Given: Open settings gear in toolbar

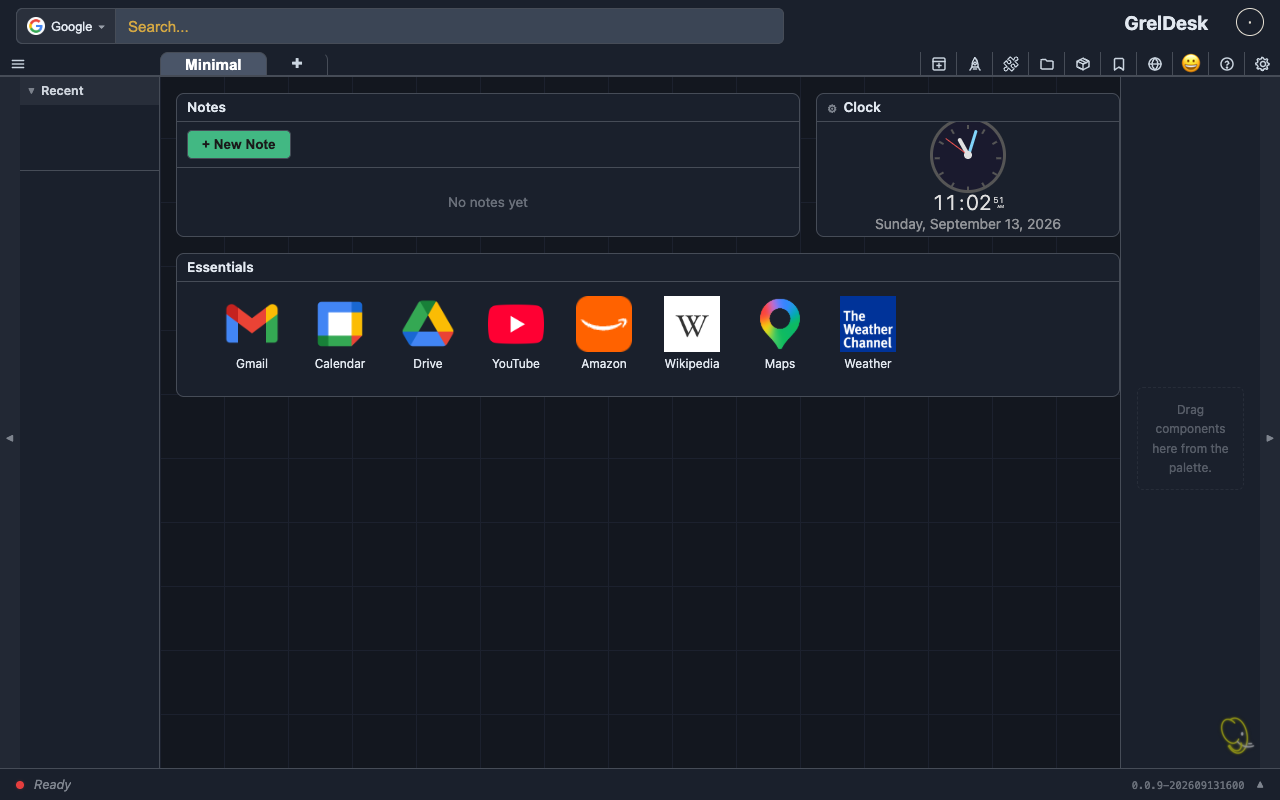Looking at the screenshot, I should pos(1263,64).
